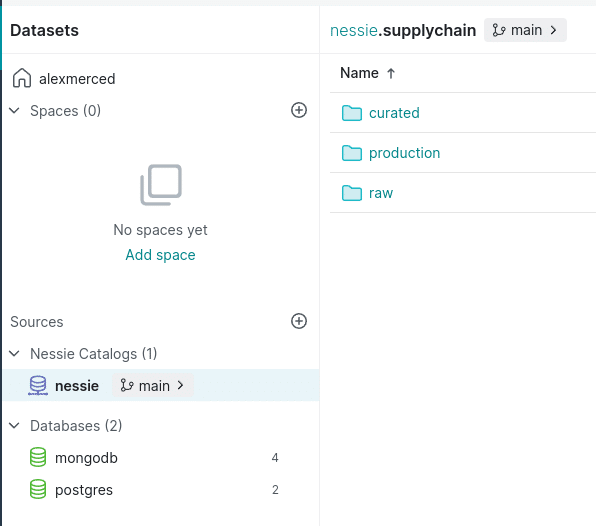This screenshot has width=596, height=526.
Task: Open main branch selector beside nessie source
Action: tap(153, 385)
